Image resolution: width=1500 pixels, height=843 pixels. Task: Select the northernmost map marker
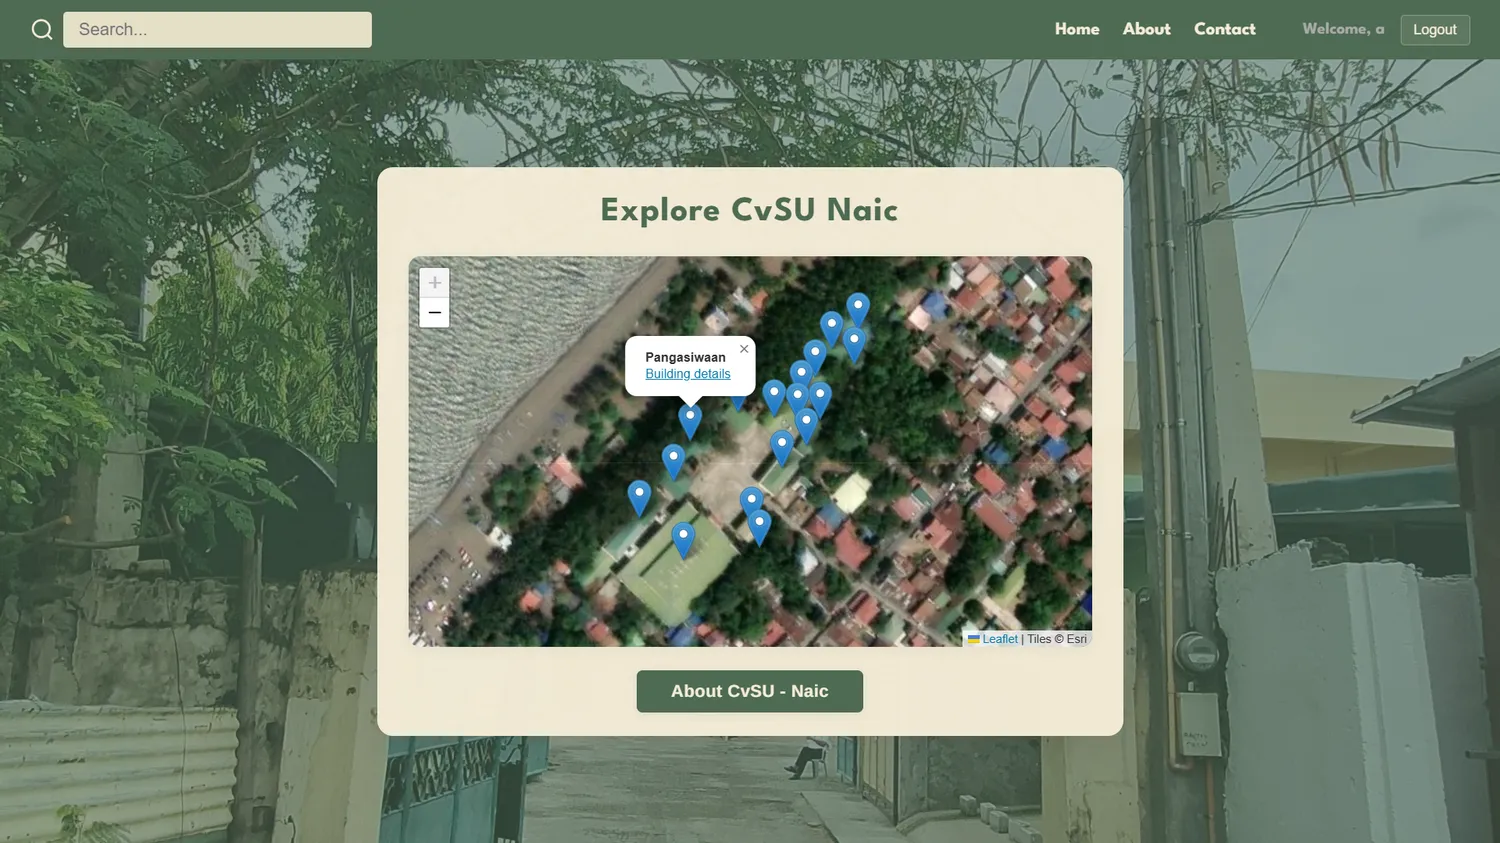click(858, 311)
